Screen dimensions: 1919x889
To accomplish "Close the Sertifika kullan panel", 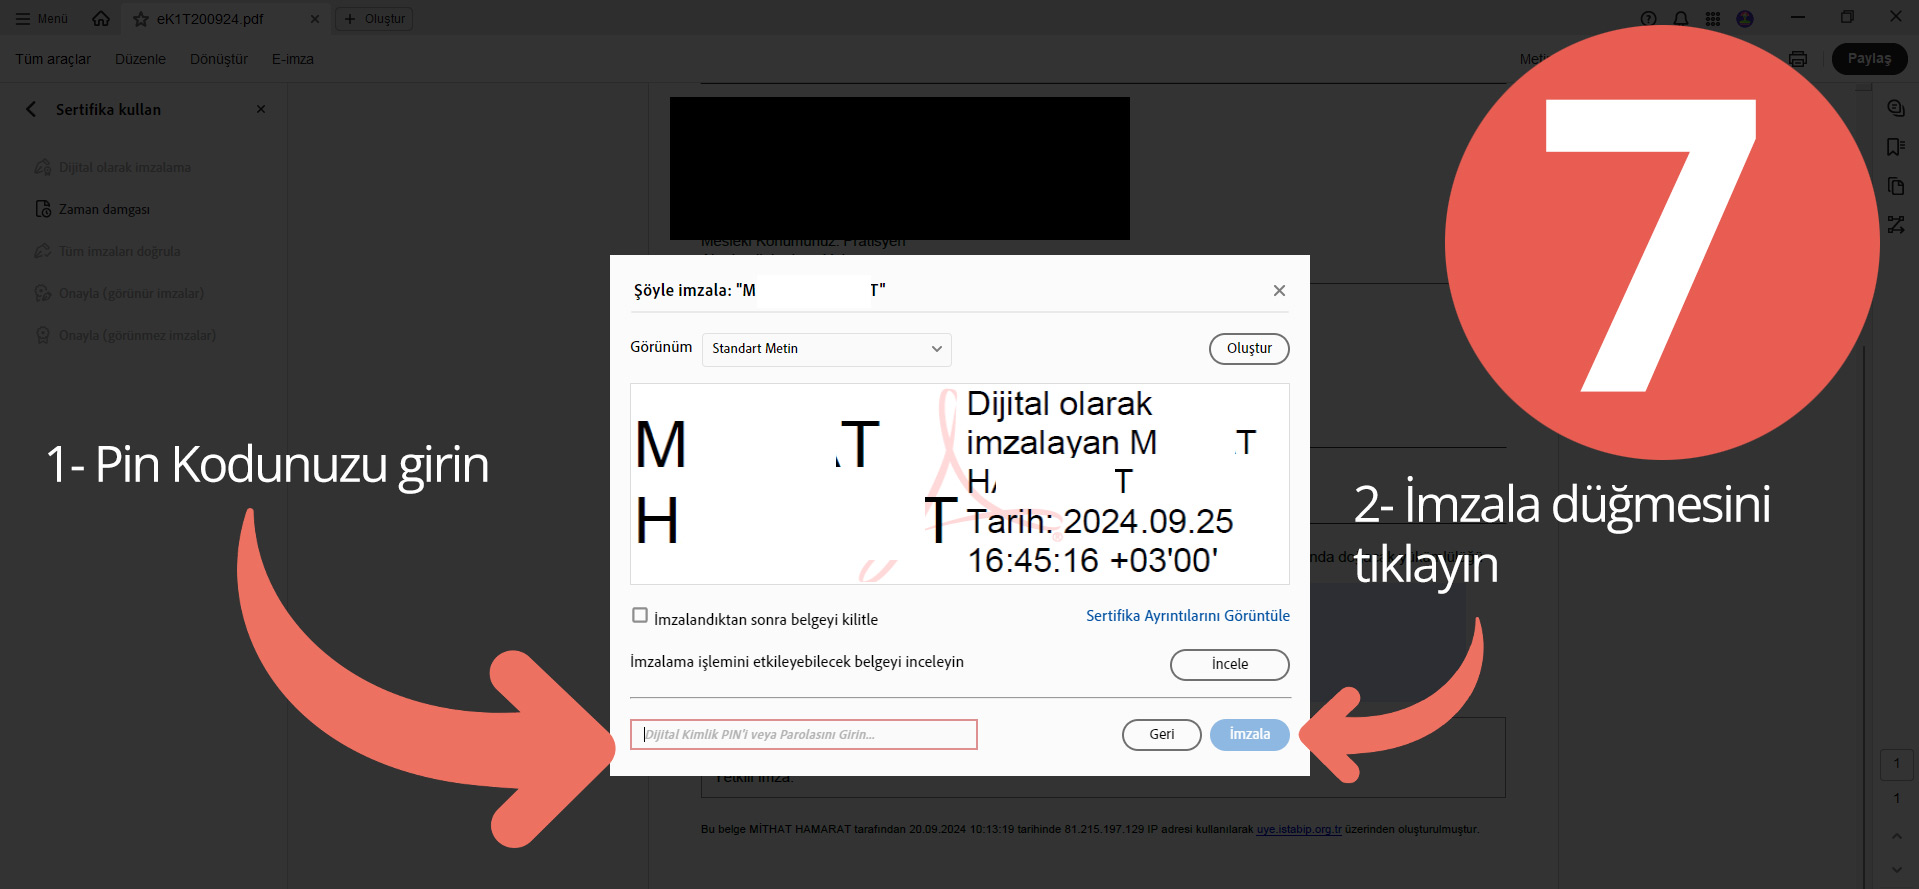I will coord(261,109).
